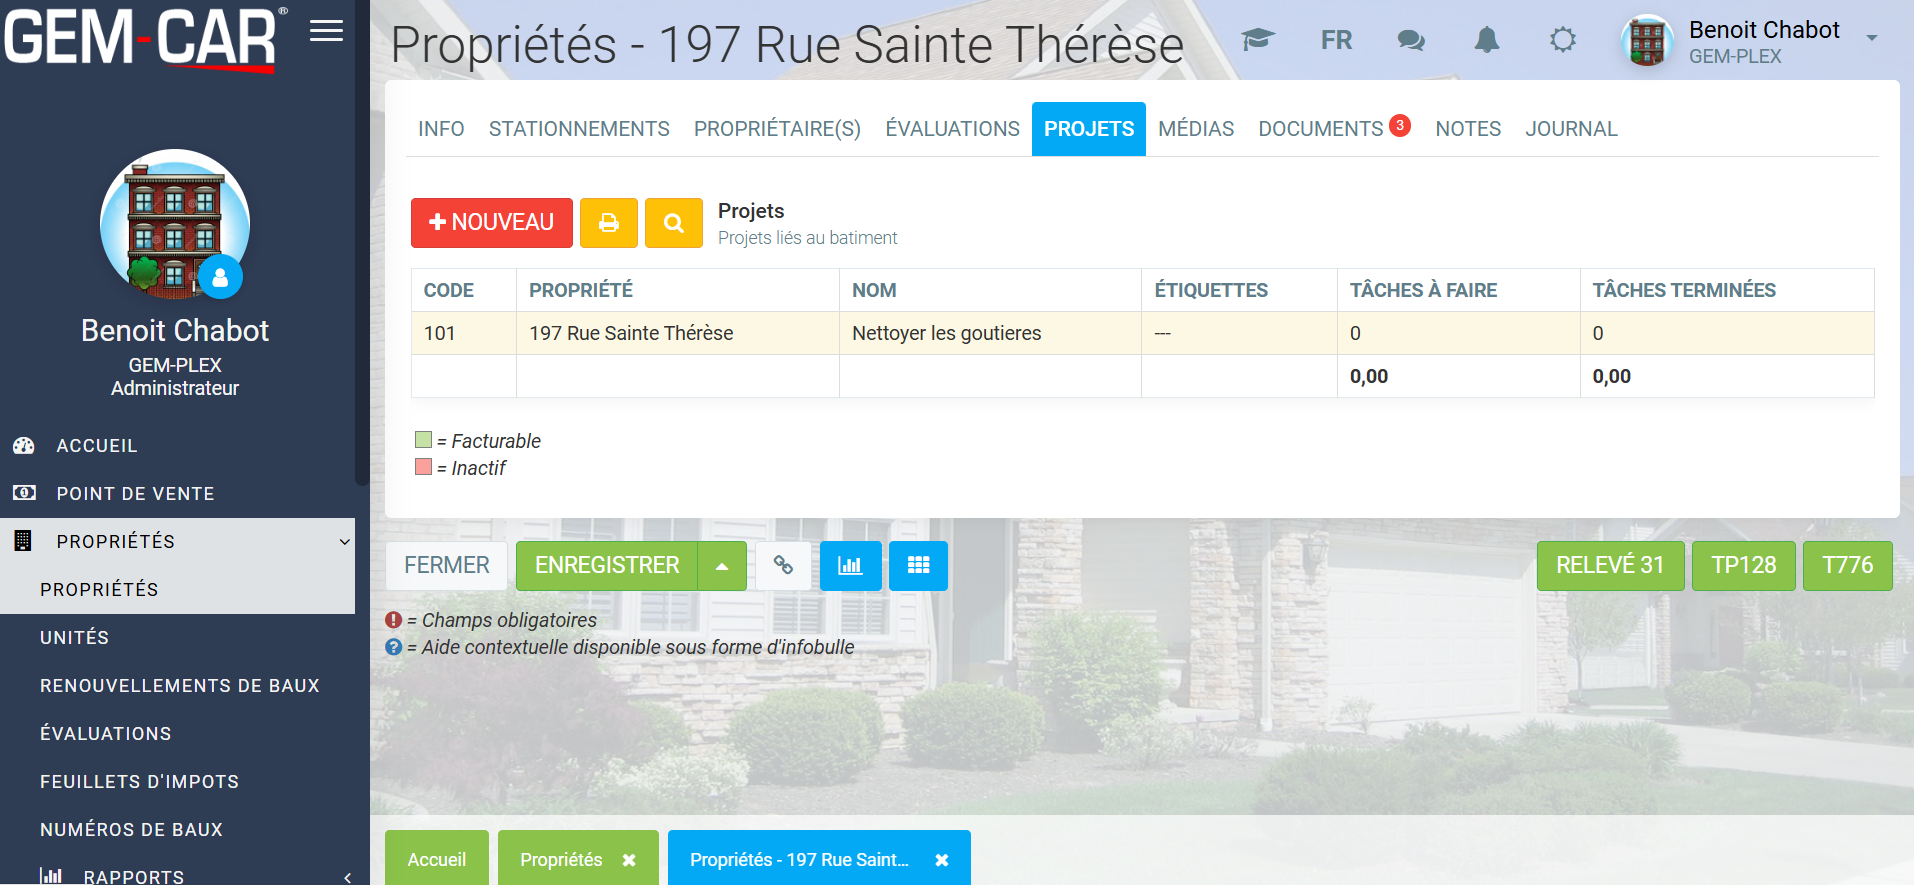The height and width of the screenshot is (885, 1914).
Task: Toggle the theme settings gear icon
Action: pos(1562,40)
